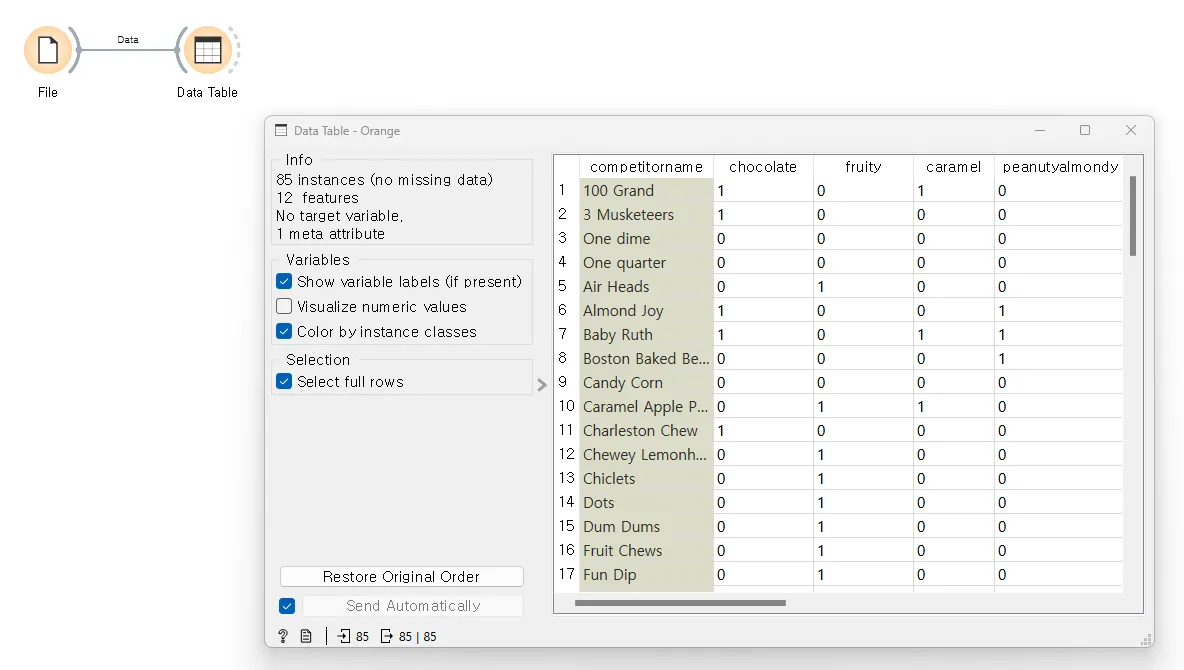Select the Data Table widget node
1184x670 pixels.
click(208, 51)
